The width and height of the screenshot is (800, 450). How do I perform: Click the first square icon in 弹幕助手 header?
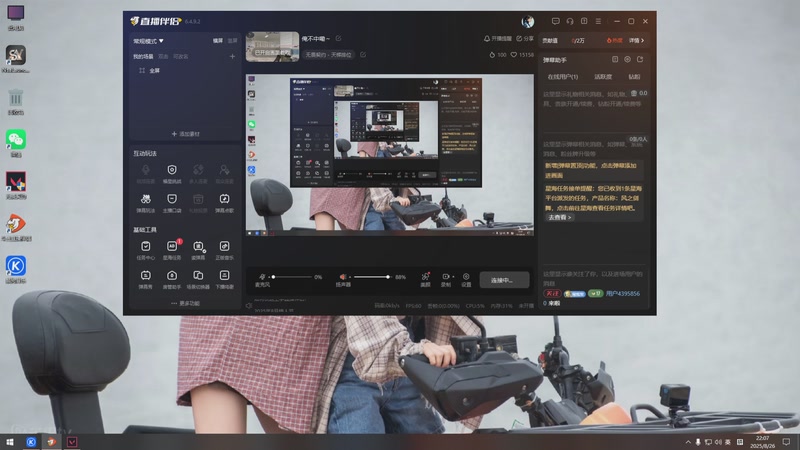point(615,60)
